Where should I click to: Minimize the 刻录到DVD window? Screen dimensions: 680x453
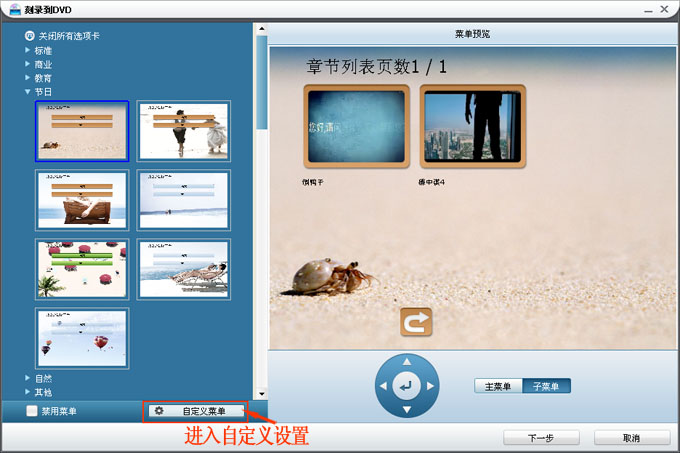tap(648, 10)
